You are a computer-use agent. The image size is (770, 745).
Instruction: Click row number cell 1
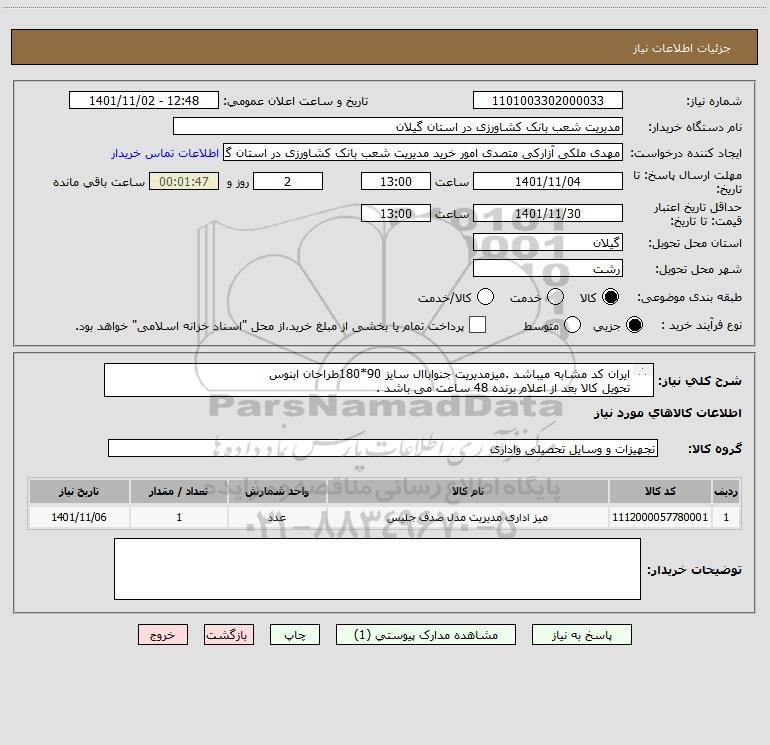(726, 517)
